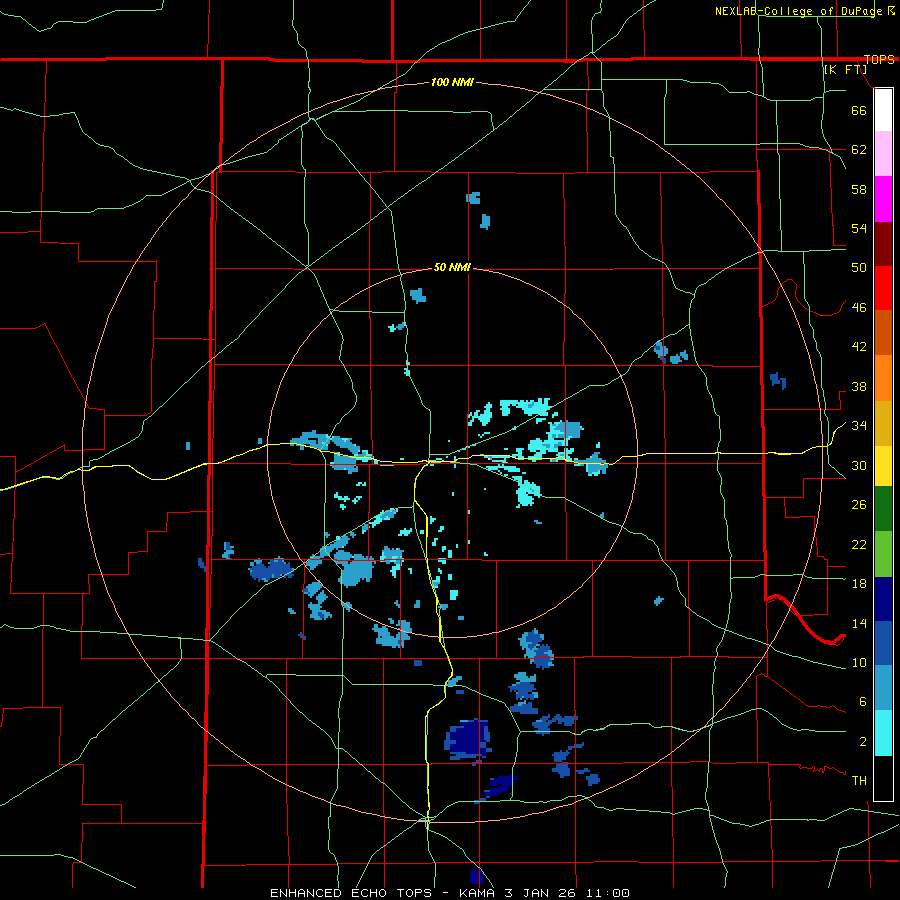
Task: Click the white swatch in the tops legend
Action: (883, 110)
